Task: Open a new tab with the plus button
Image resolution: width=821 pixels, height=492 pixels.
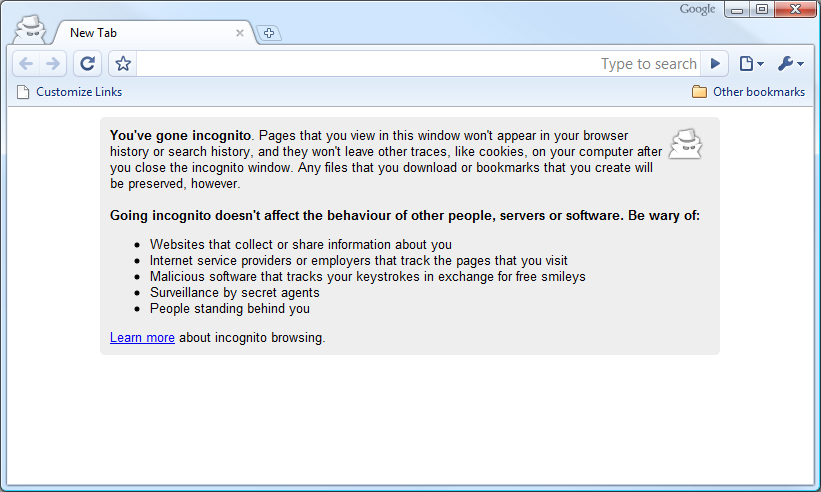Action: coord(268,33)
